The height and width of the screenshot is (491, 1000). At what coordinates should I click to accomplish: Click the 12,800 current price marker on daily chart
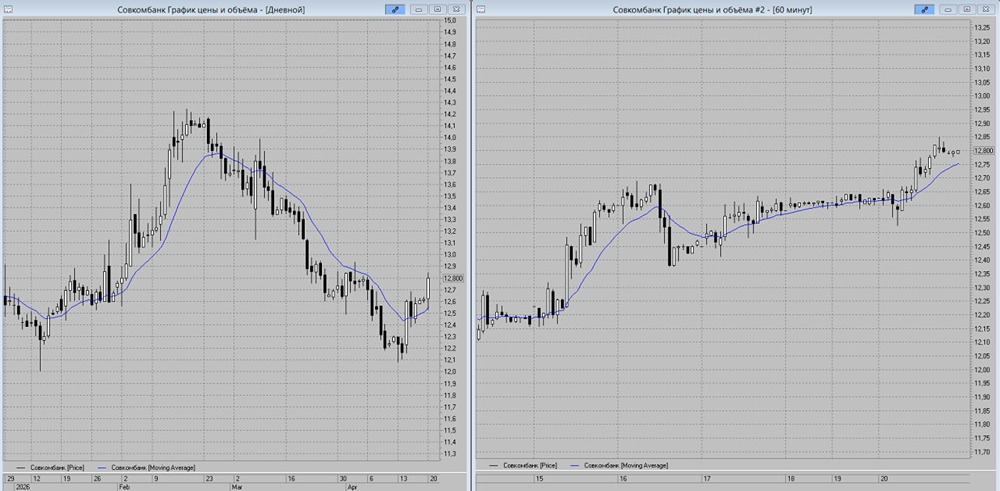pos(452,278)
